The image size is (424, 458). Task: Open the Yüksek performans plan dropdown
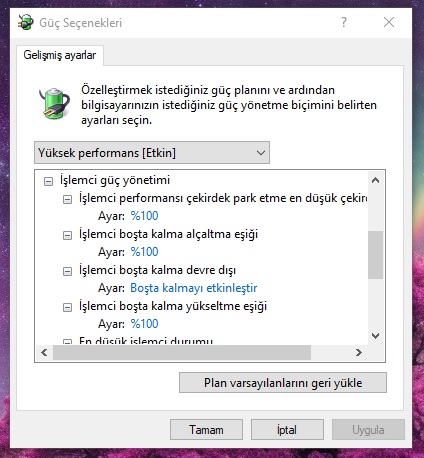click(x=152, y=153)
